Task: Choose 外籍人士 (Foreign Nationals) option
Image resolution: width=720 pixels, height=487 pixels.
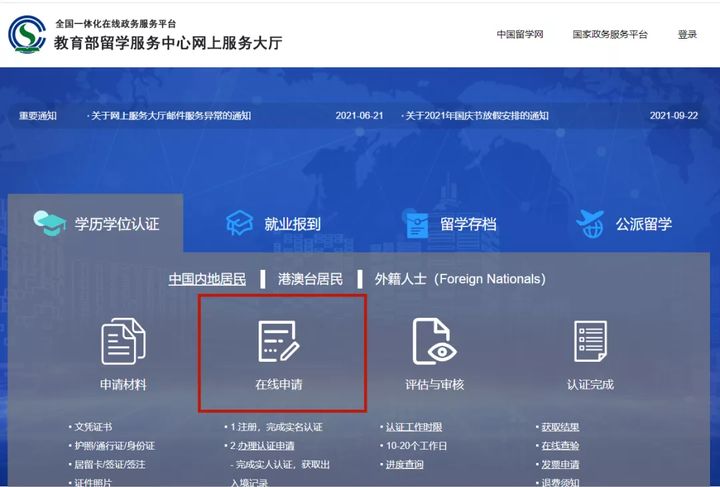Action: (460, 279)
